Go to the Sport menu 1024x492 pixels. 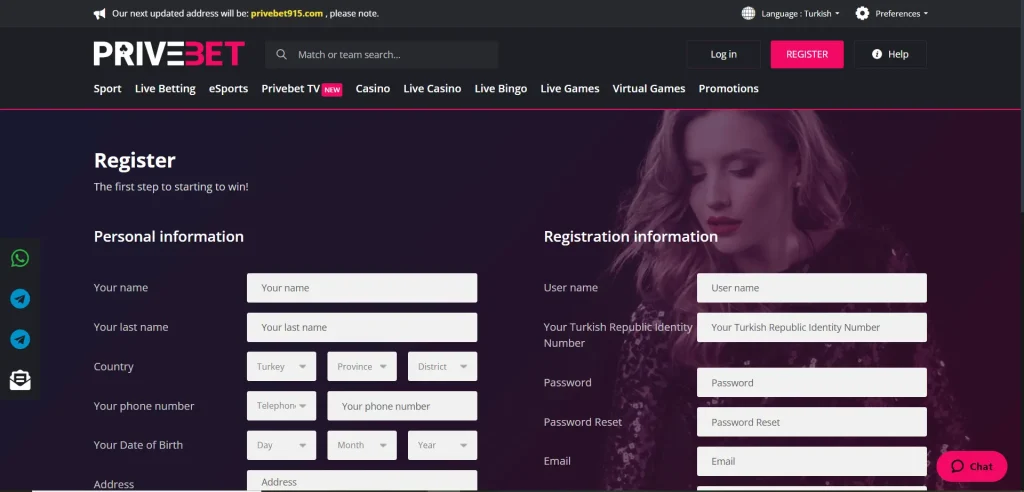tap(108, 89)
